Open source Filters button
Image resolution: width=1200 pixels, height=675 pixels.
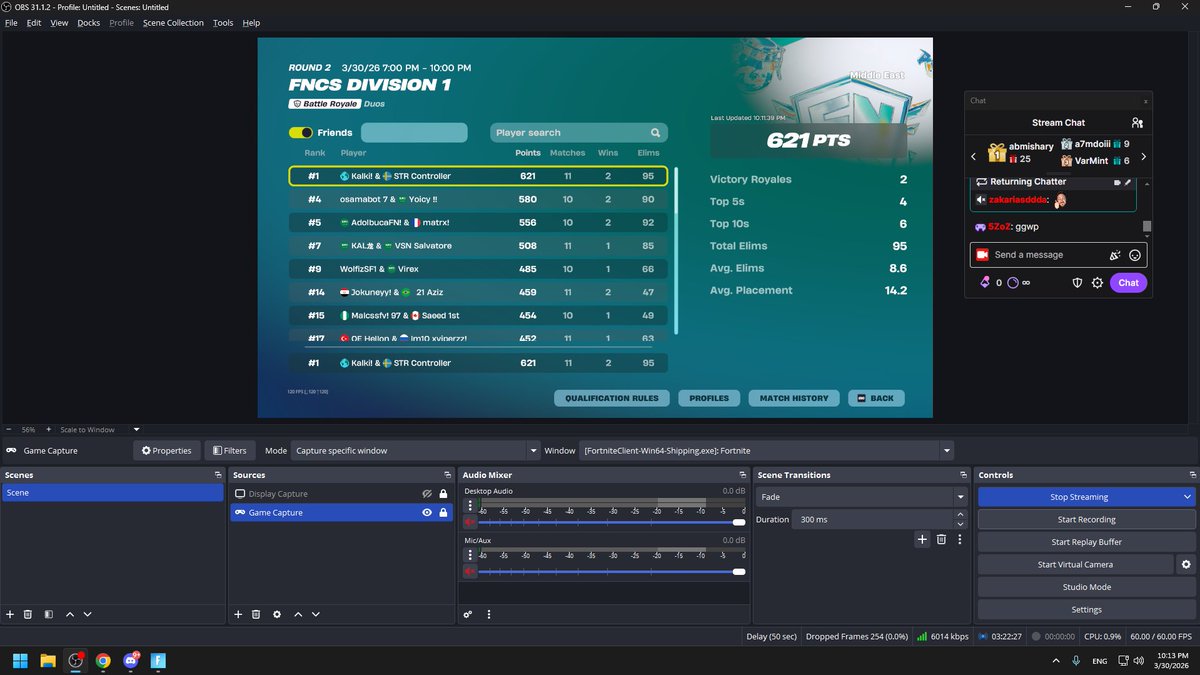coord(229,451)
